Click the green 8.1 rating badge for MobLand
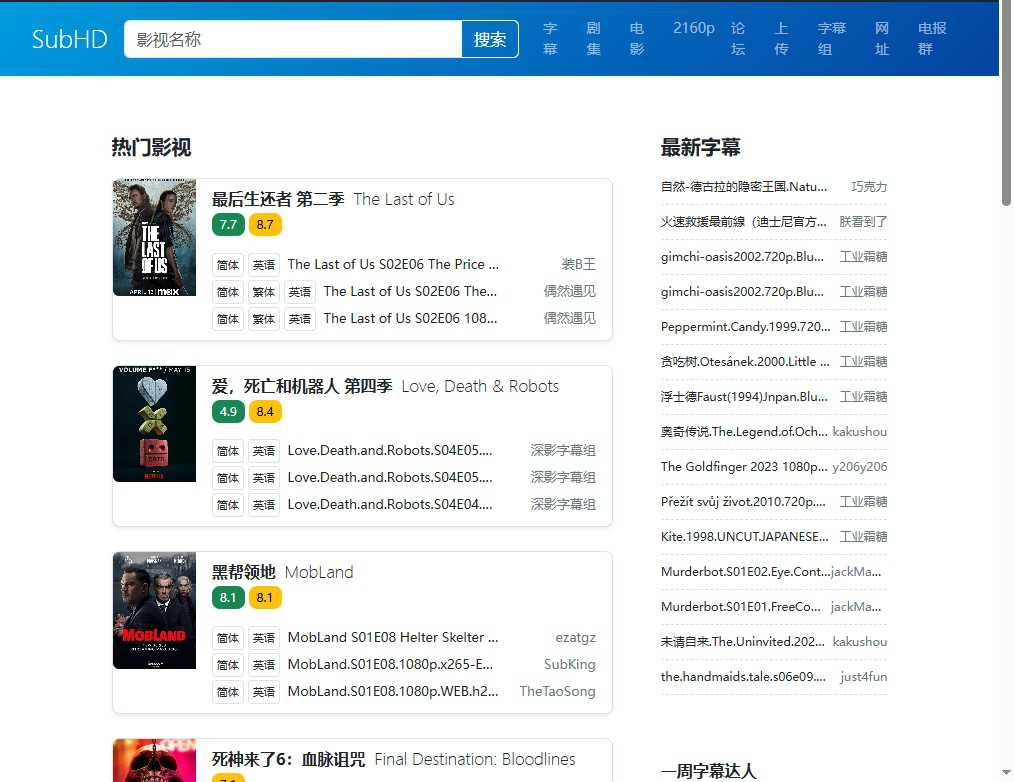Image resolution: width=1014 pixels, height=782 pixels. click(227, 597)
